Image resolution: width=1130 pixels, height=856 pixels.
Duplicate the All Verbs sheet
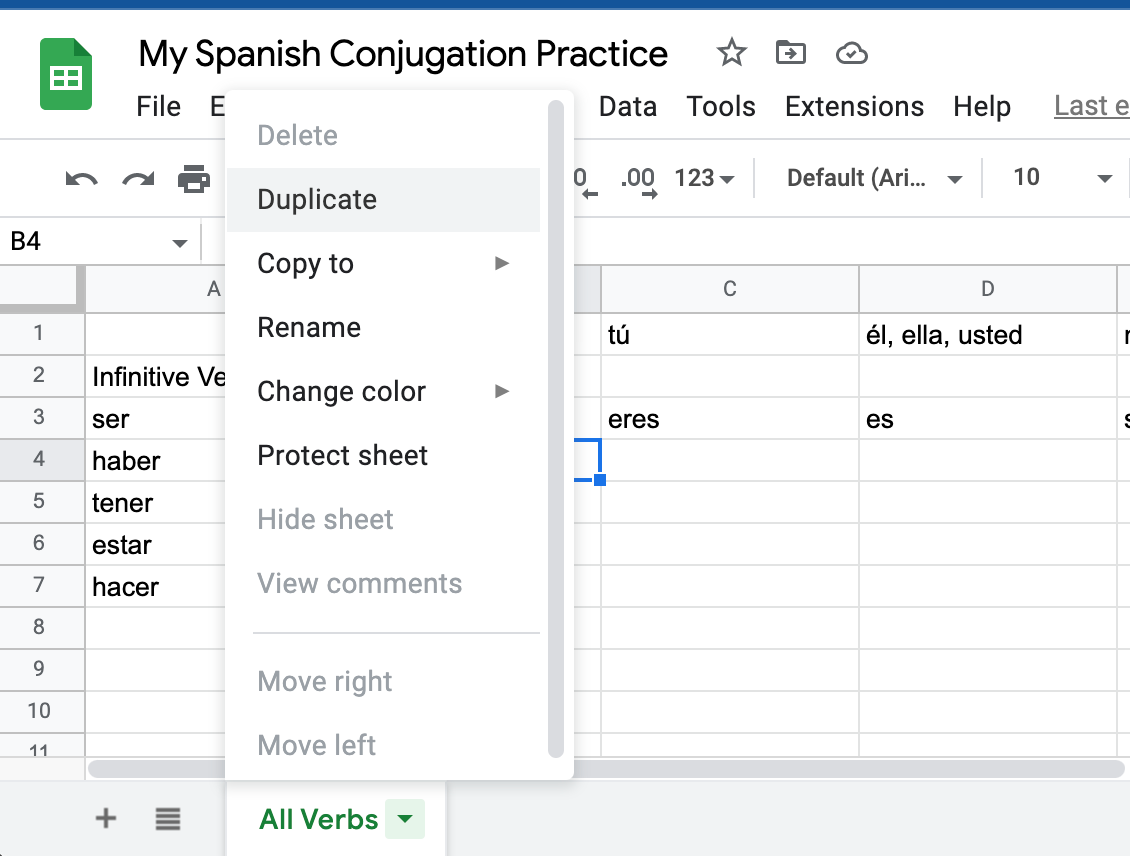coord(316,199)
